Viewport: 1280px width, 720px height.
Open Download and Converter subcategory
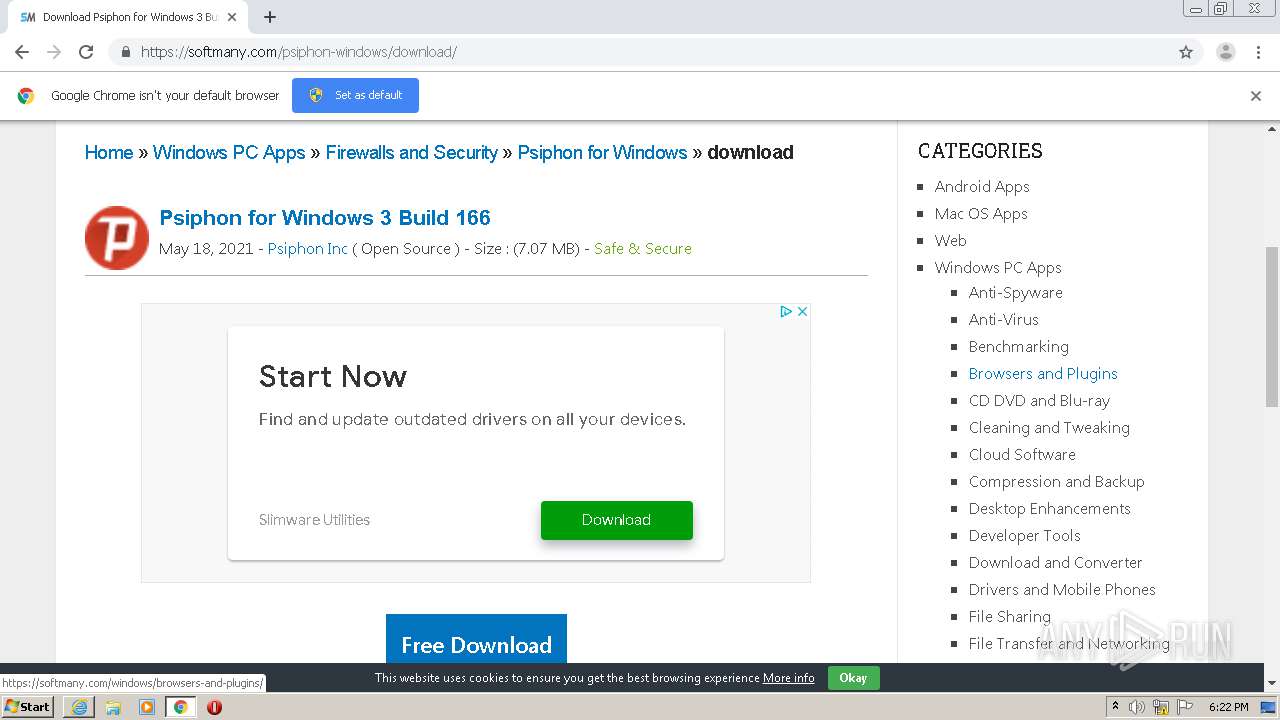click(x=1055, y=563)
